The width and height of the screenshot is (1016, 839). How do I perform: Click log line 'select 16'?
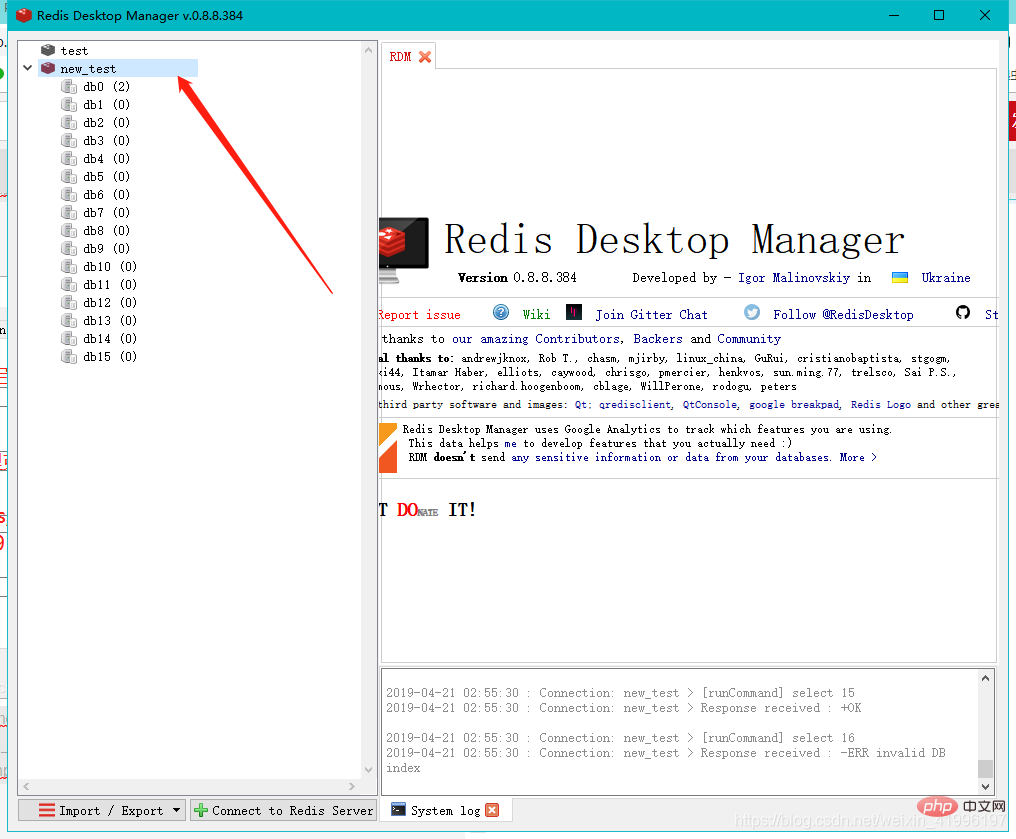coord(620,737)
